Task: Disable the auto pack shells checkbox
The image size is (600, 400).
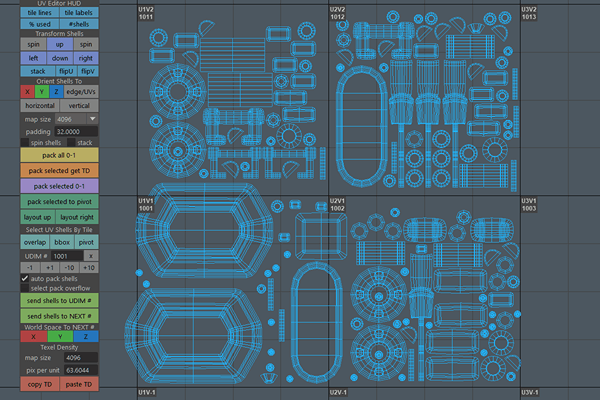Action: point(26,279)
